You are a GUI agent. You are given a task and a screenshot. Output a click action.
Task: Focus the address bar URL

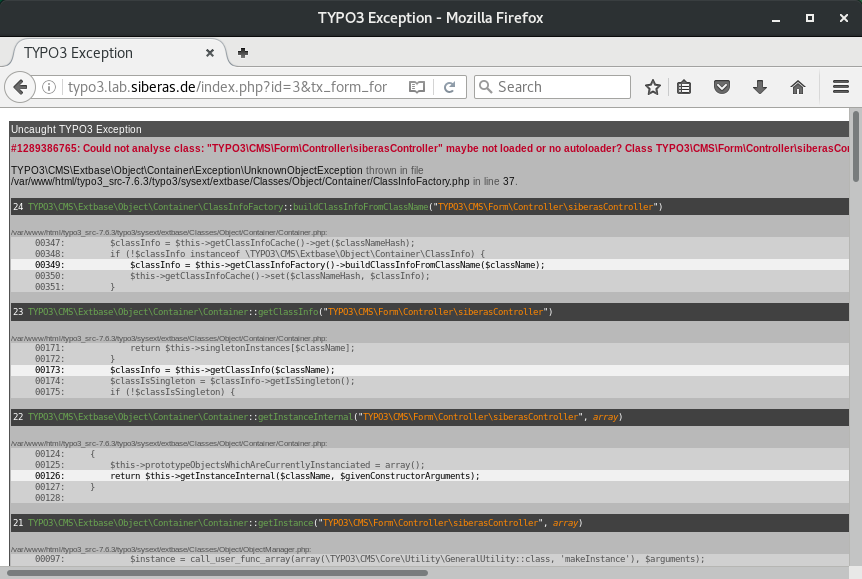[x=230, y=87]
